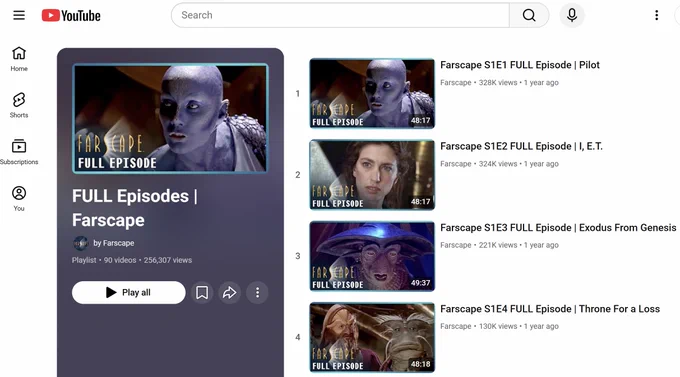The image size is (680, 377).
Task: Click Farscape channel name under S1E3 video
Action: tap(455, 245)
